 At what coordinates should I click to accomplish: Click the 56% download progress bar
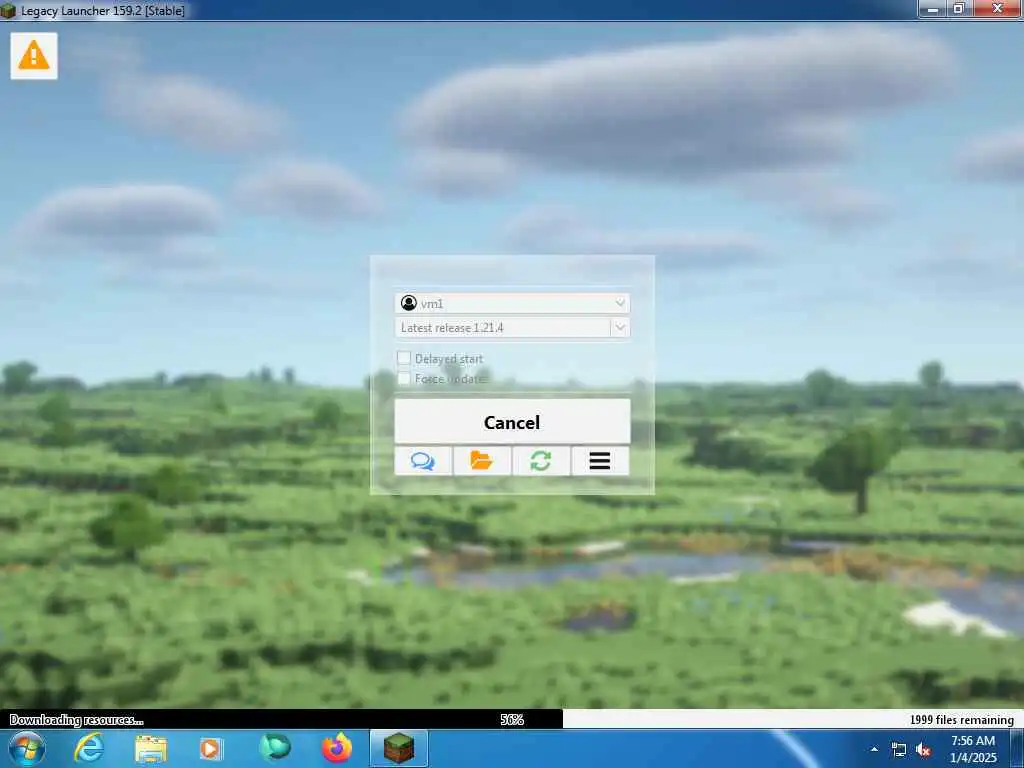pyautogui.click(x=512, y=719)
